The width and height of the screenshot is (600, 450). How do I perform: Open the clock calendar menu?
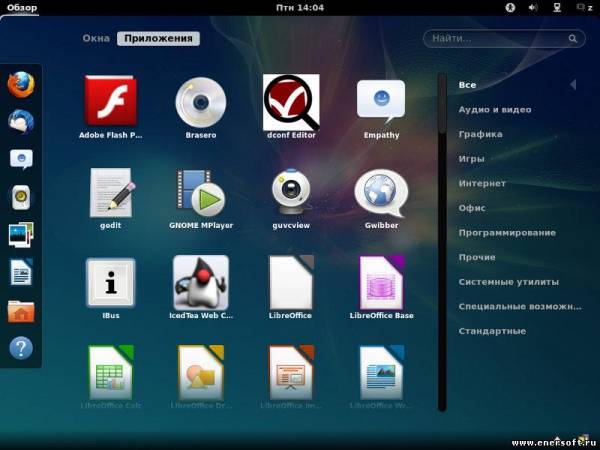click(300, 7)
